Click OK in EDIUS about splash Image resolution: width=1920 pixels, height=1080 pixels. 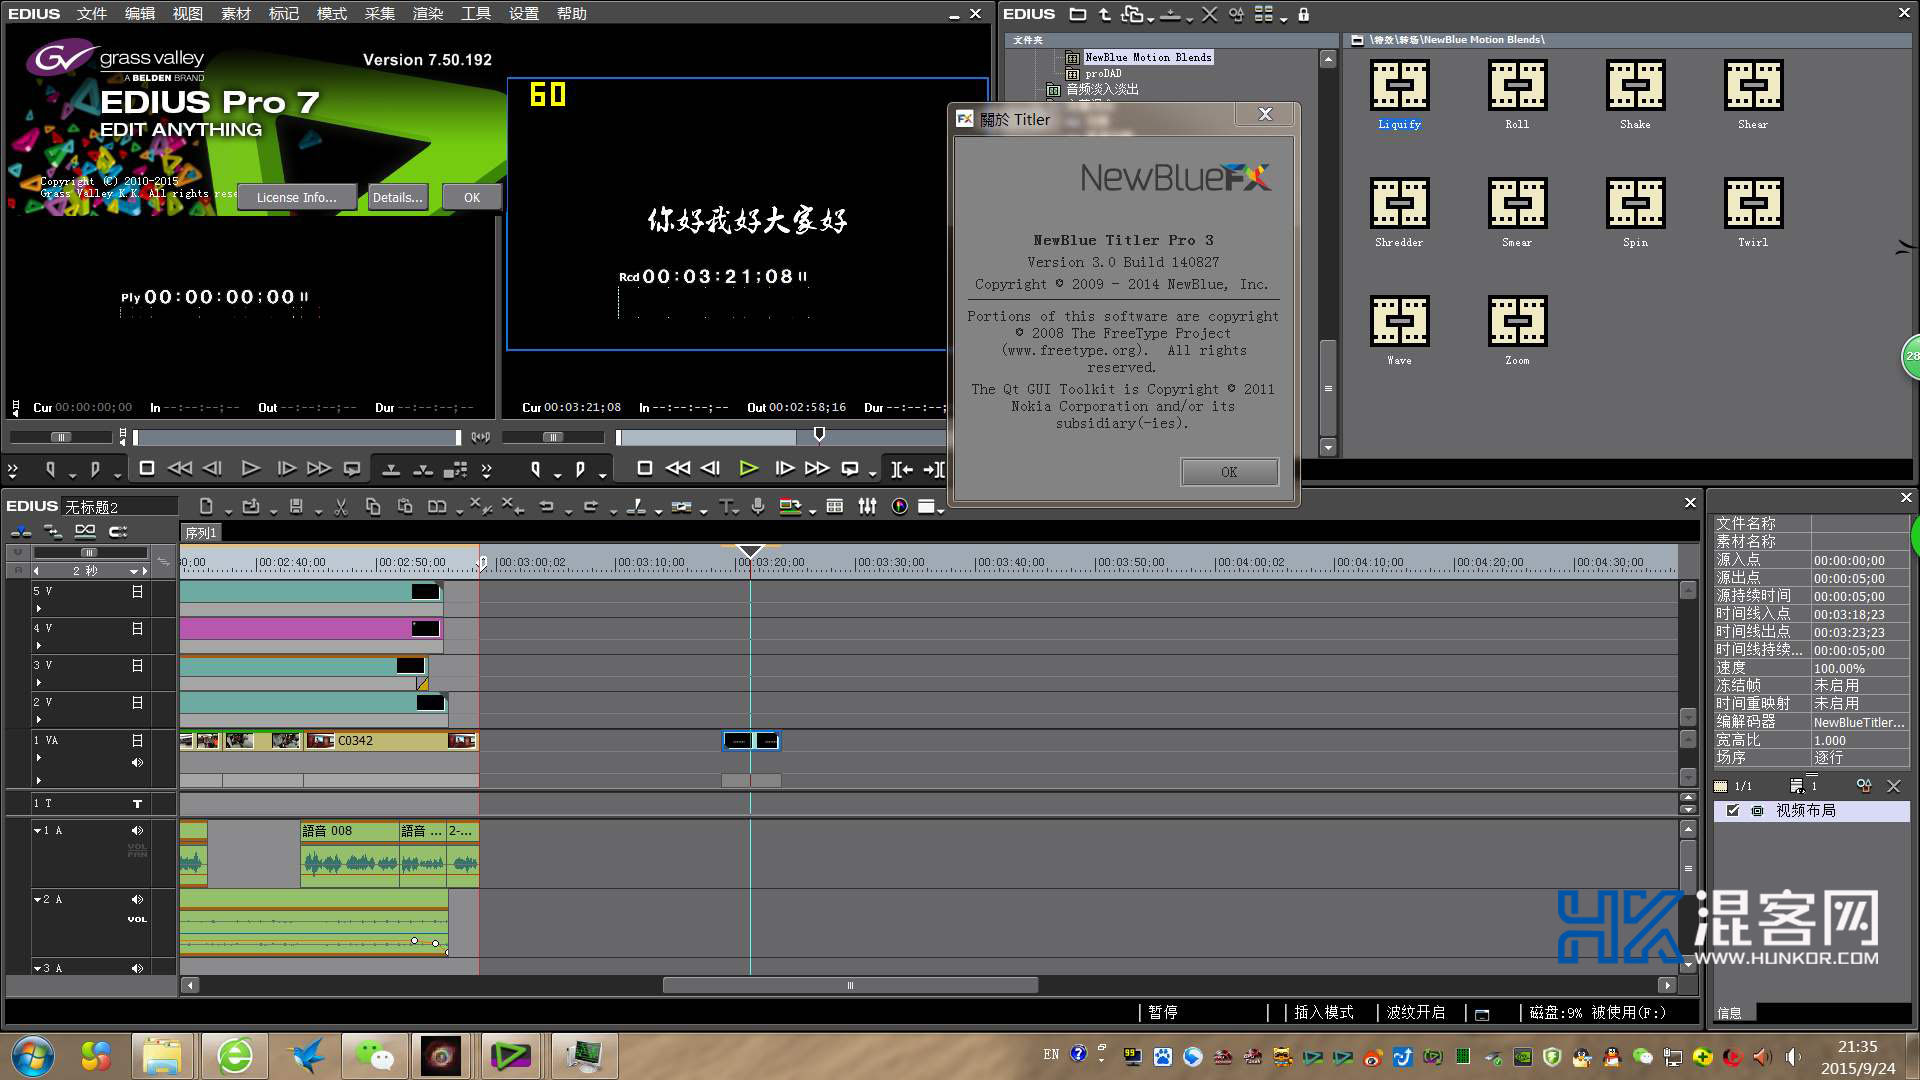click(472, 197)
